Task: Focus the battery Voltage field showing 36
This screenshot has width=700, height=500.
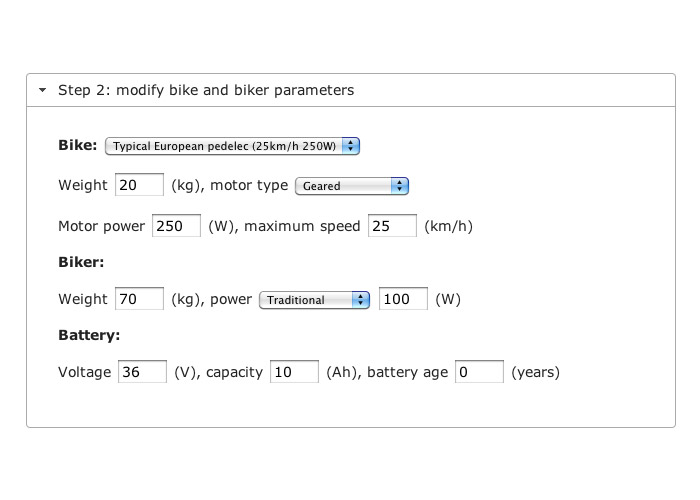Action: 142,372
